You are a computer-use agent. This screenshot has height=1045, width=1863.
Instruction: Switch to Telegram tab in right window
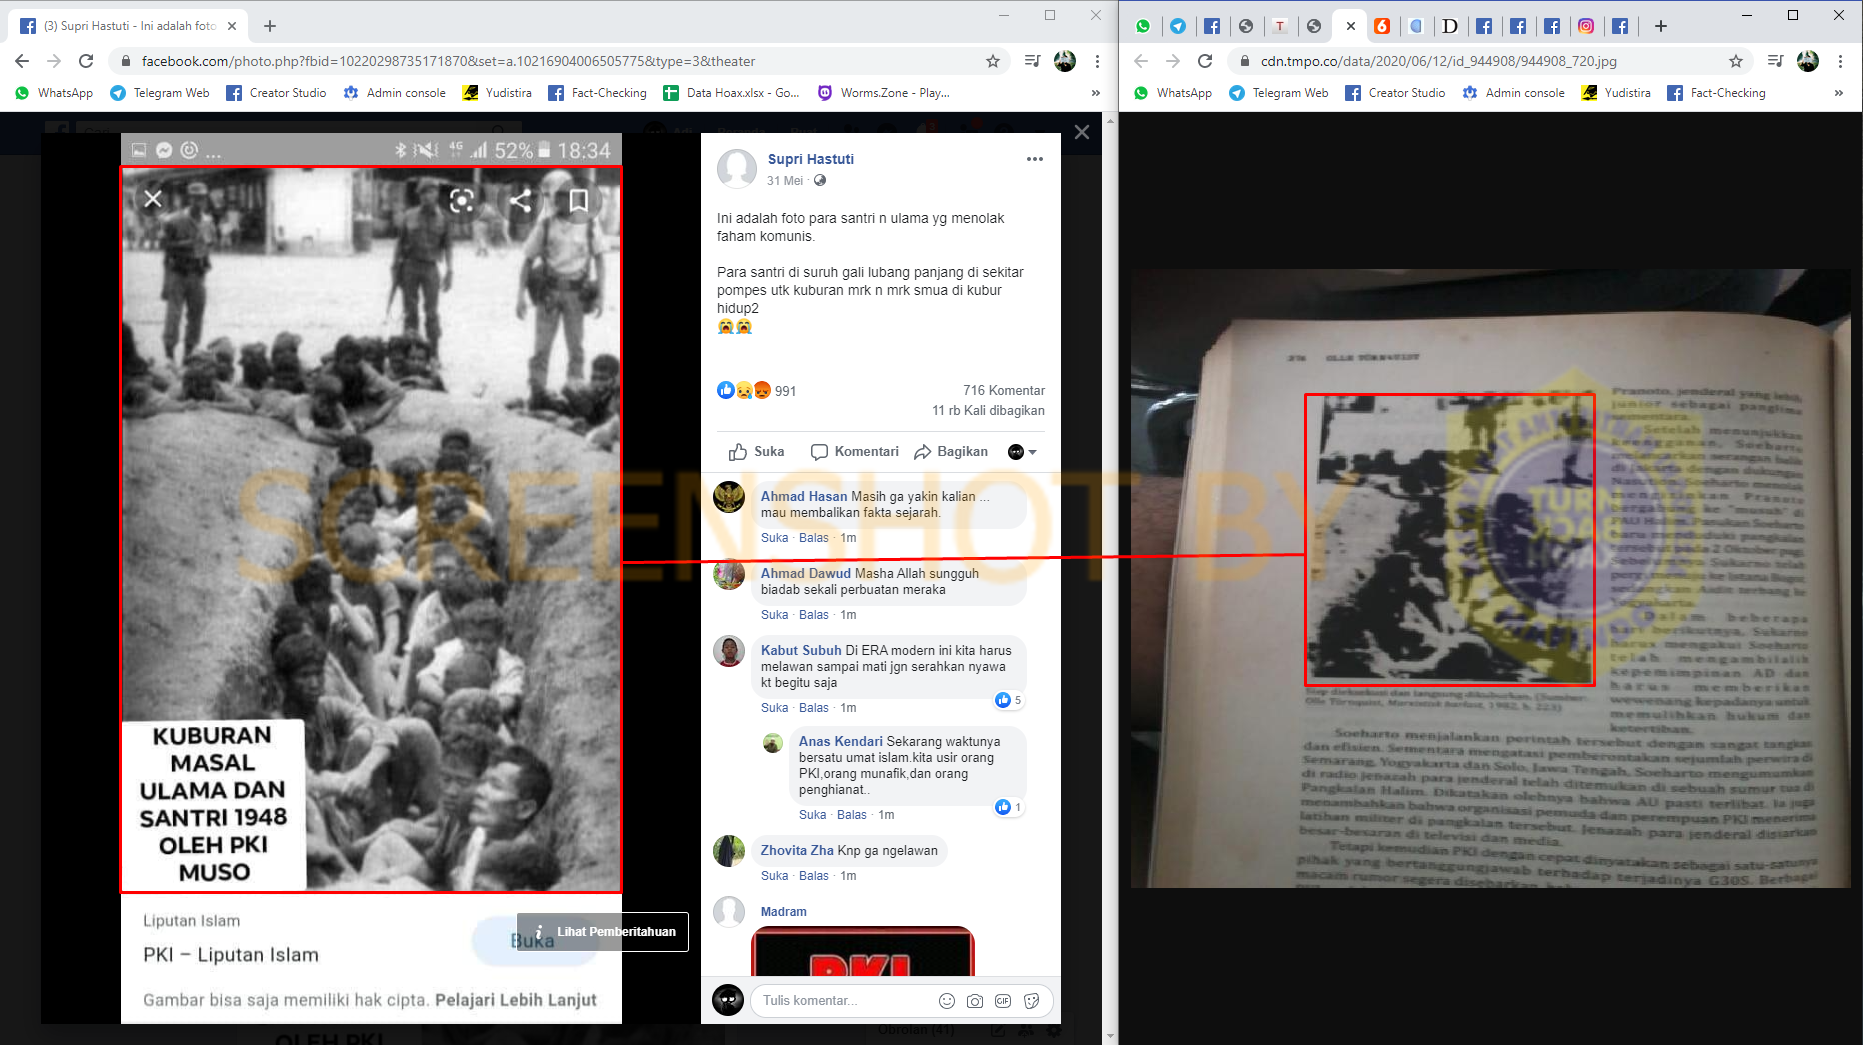point(1178,26)
